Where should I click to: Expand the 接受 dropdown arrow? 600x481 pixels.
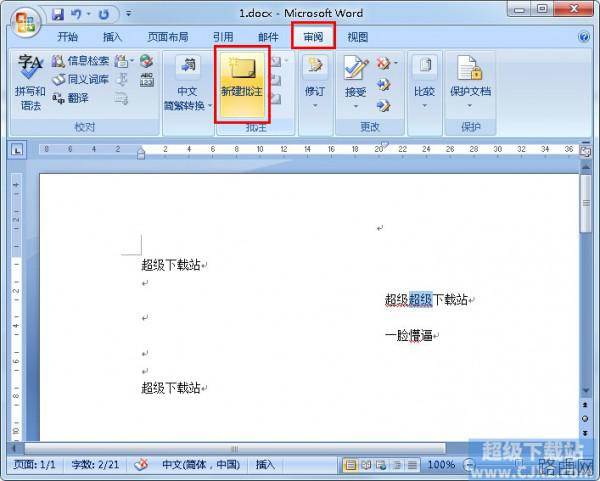point(356,106)
